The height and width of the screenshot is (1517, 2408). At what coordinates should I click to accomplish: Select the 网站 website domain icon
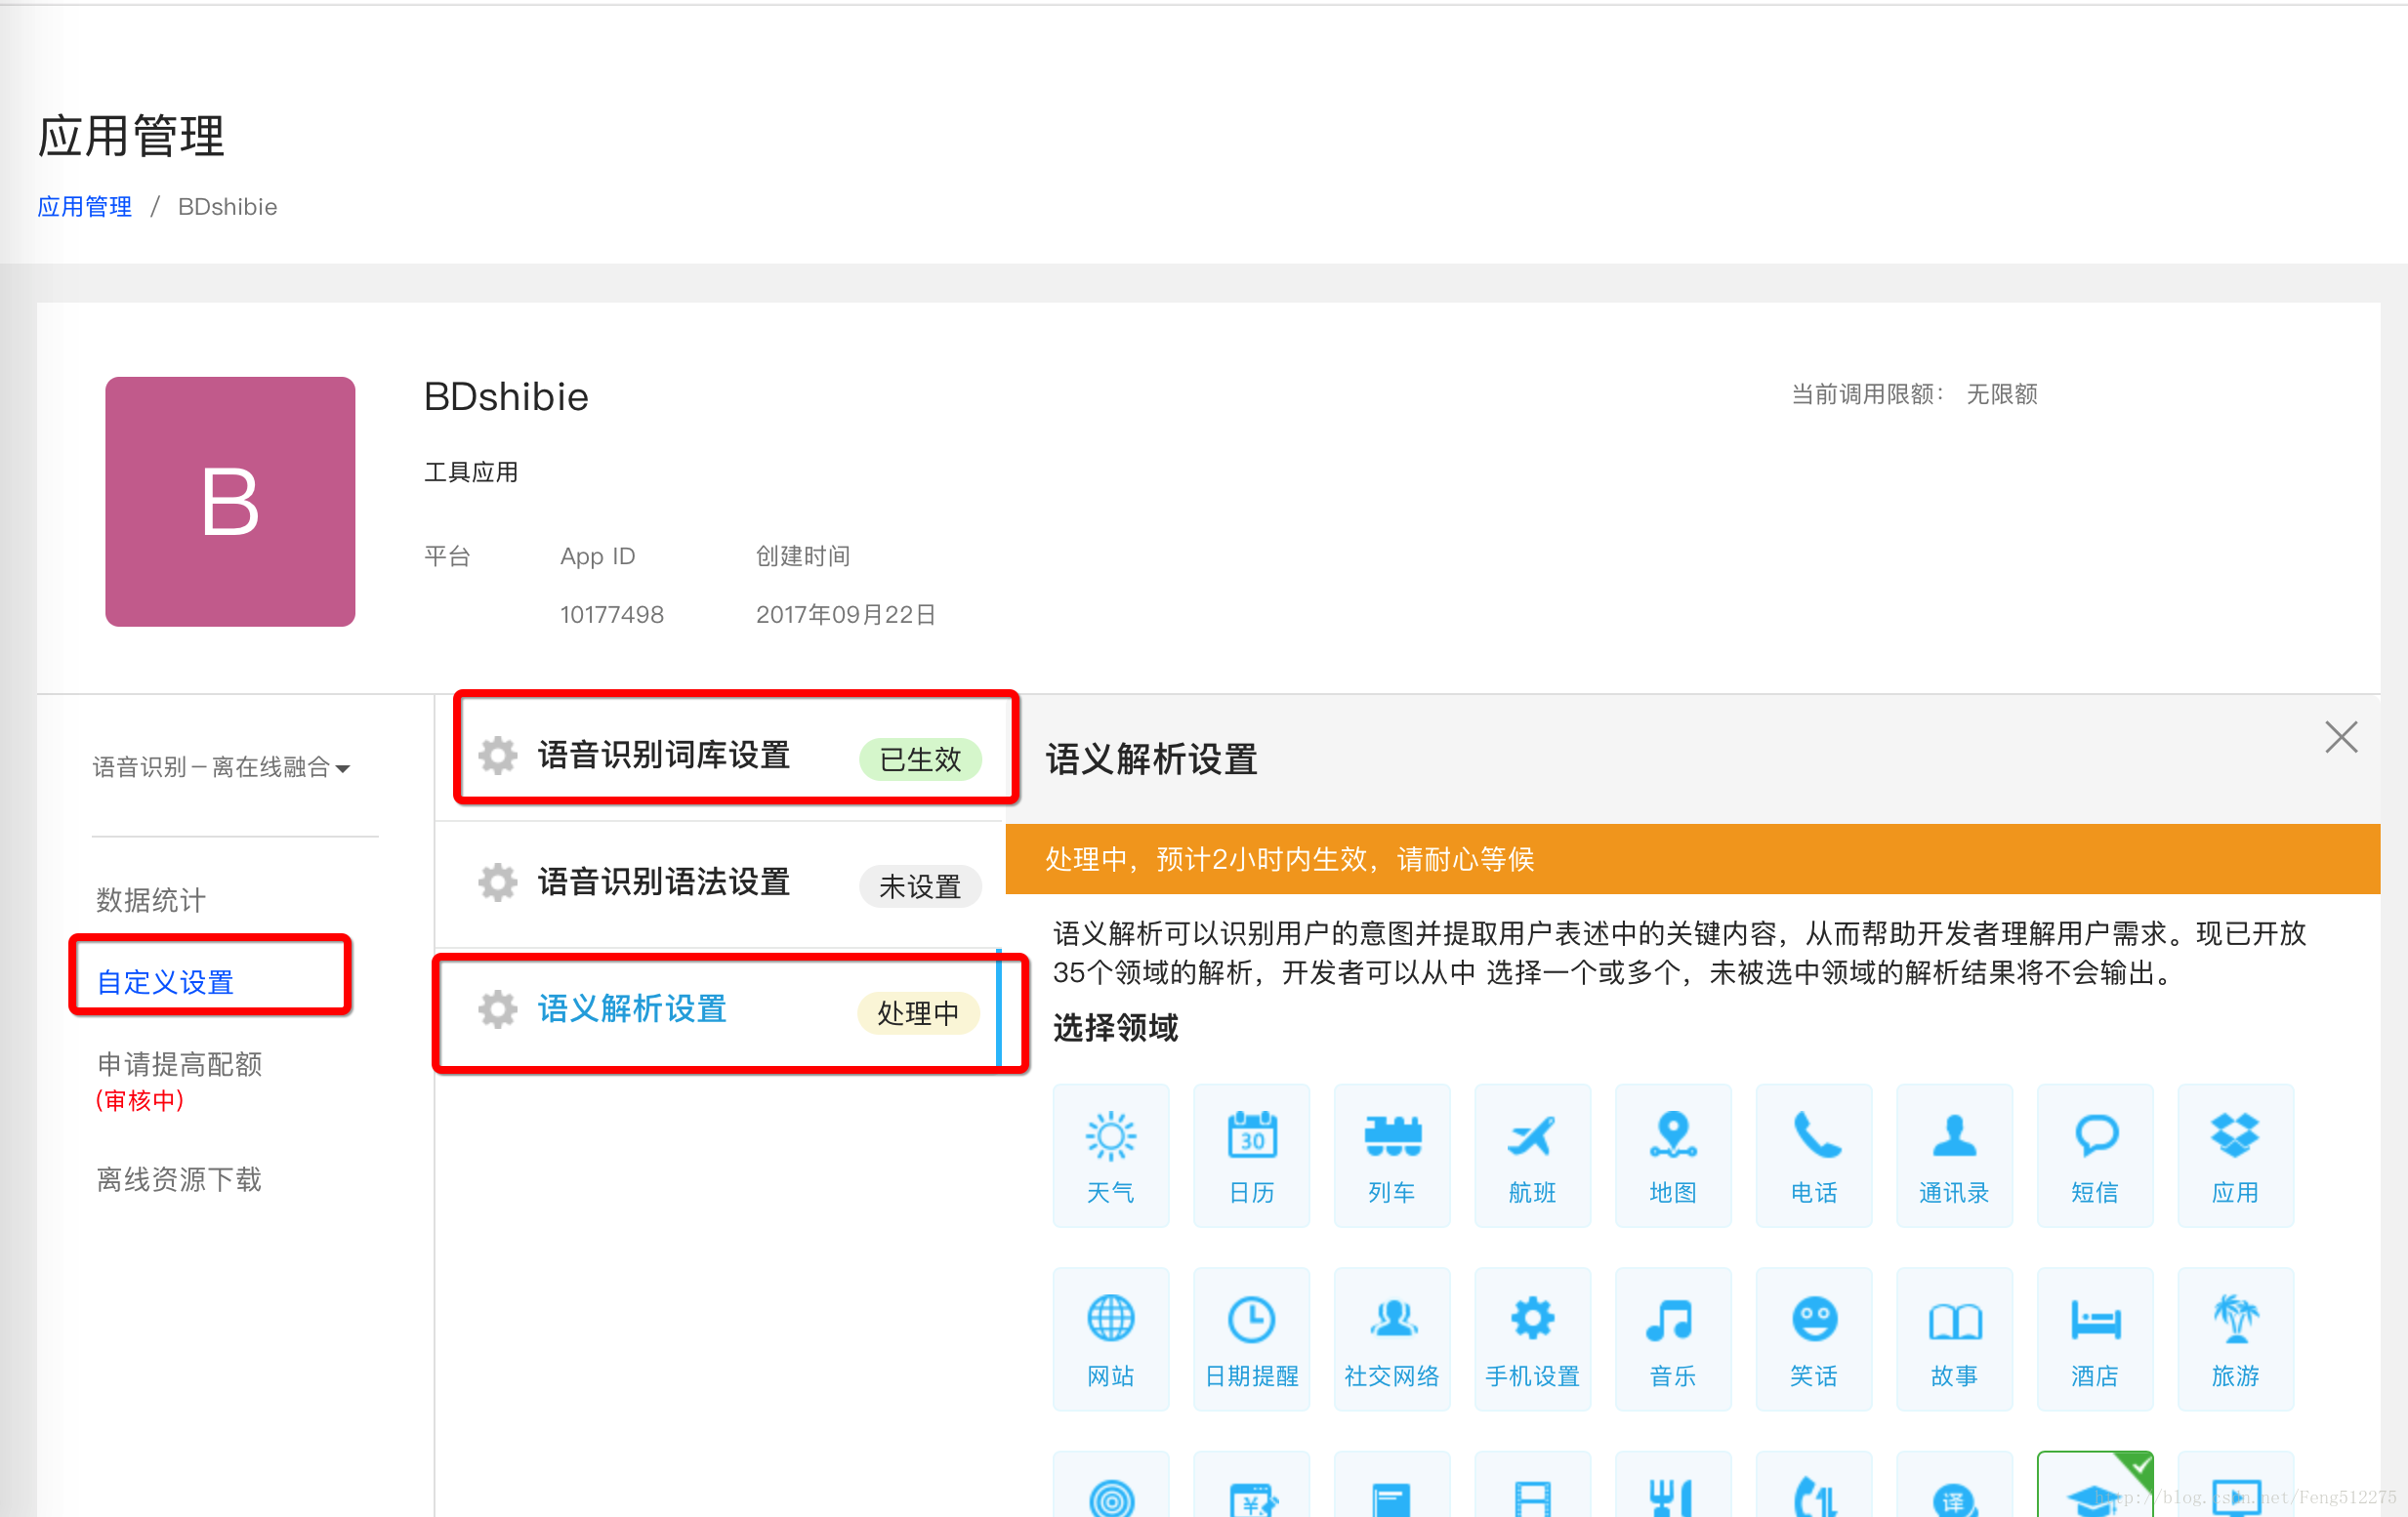pos(1110,1339)
